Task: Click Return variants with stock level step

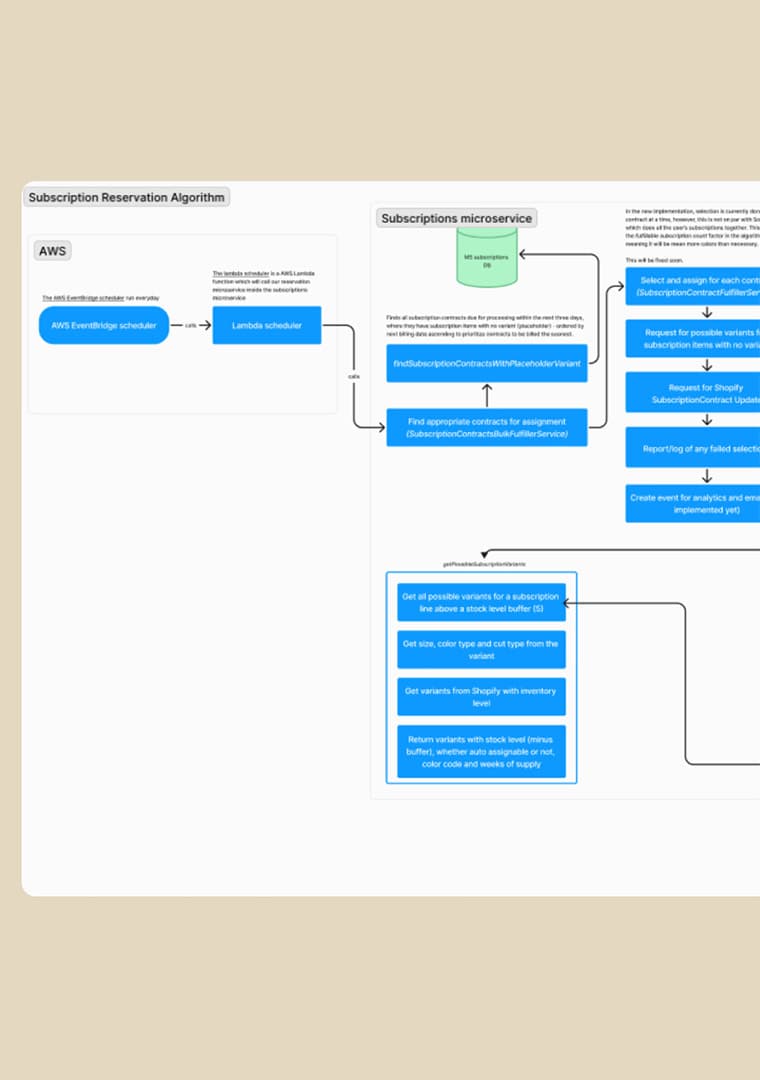Action: click(480, 751)
